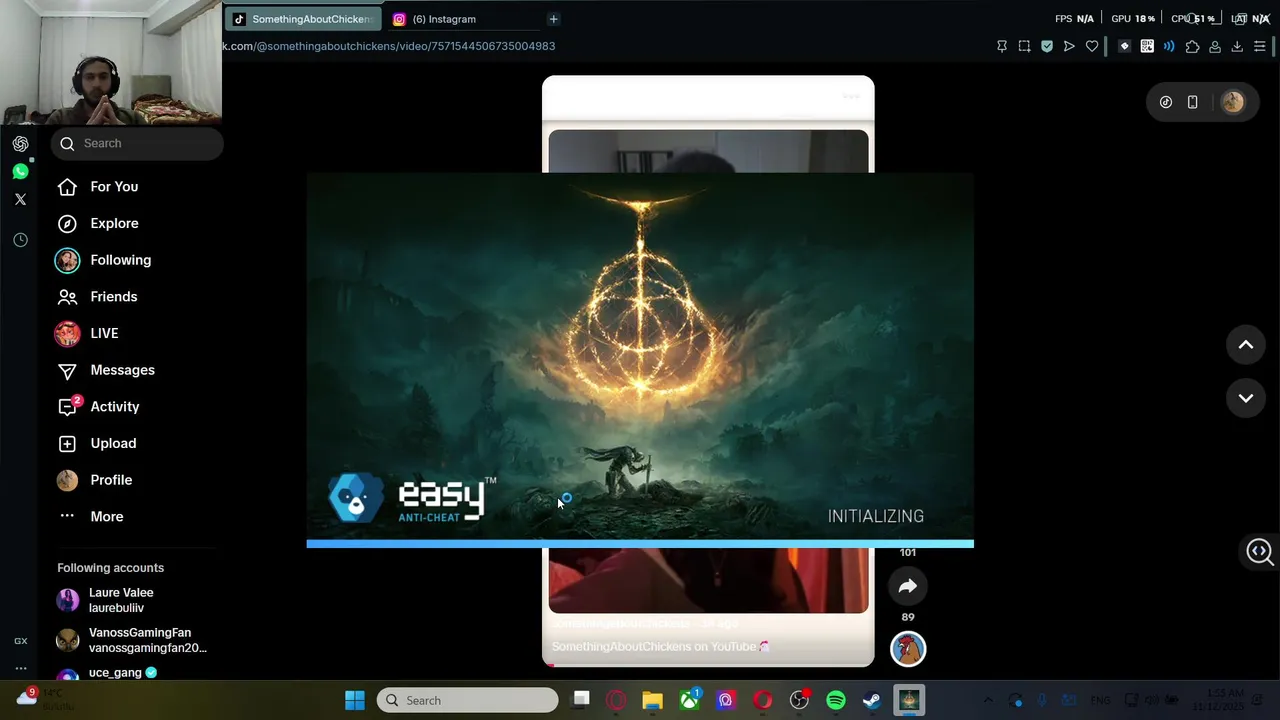Click the browser address bar URL

[x=389, y=46]
